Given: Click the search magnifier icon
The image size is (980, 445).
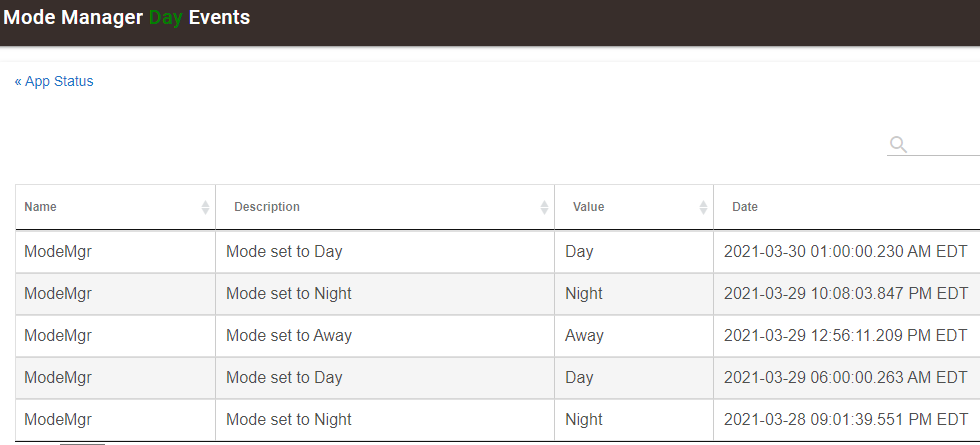Looking at the screenshot, I should pyautogui.click(x=898, y=145).
